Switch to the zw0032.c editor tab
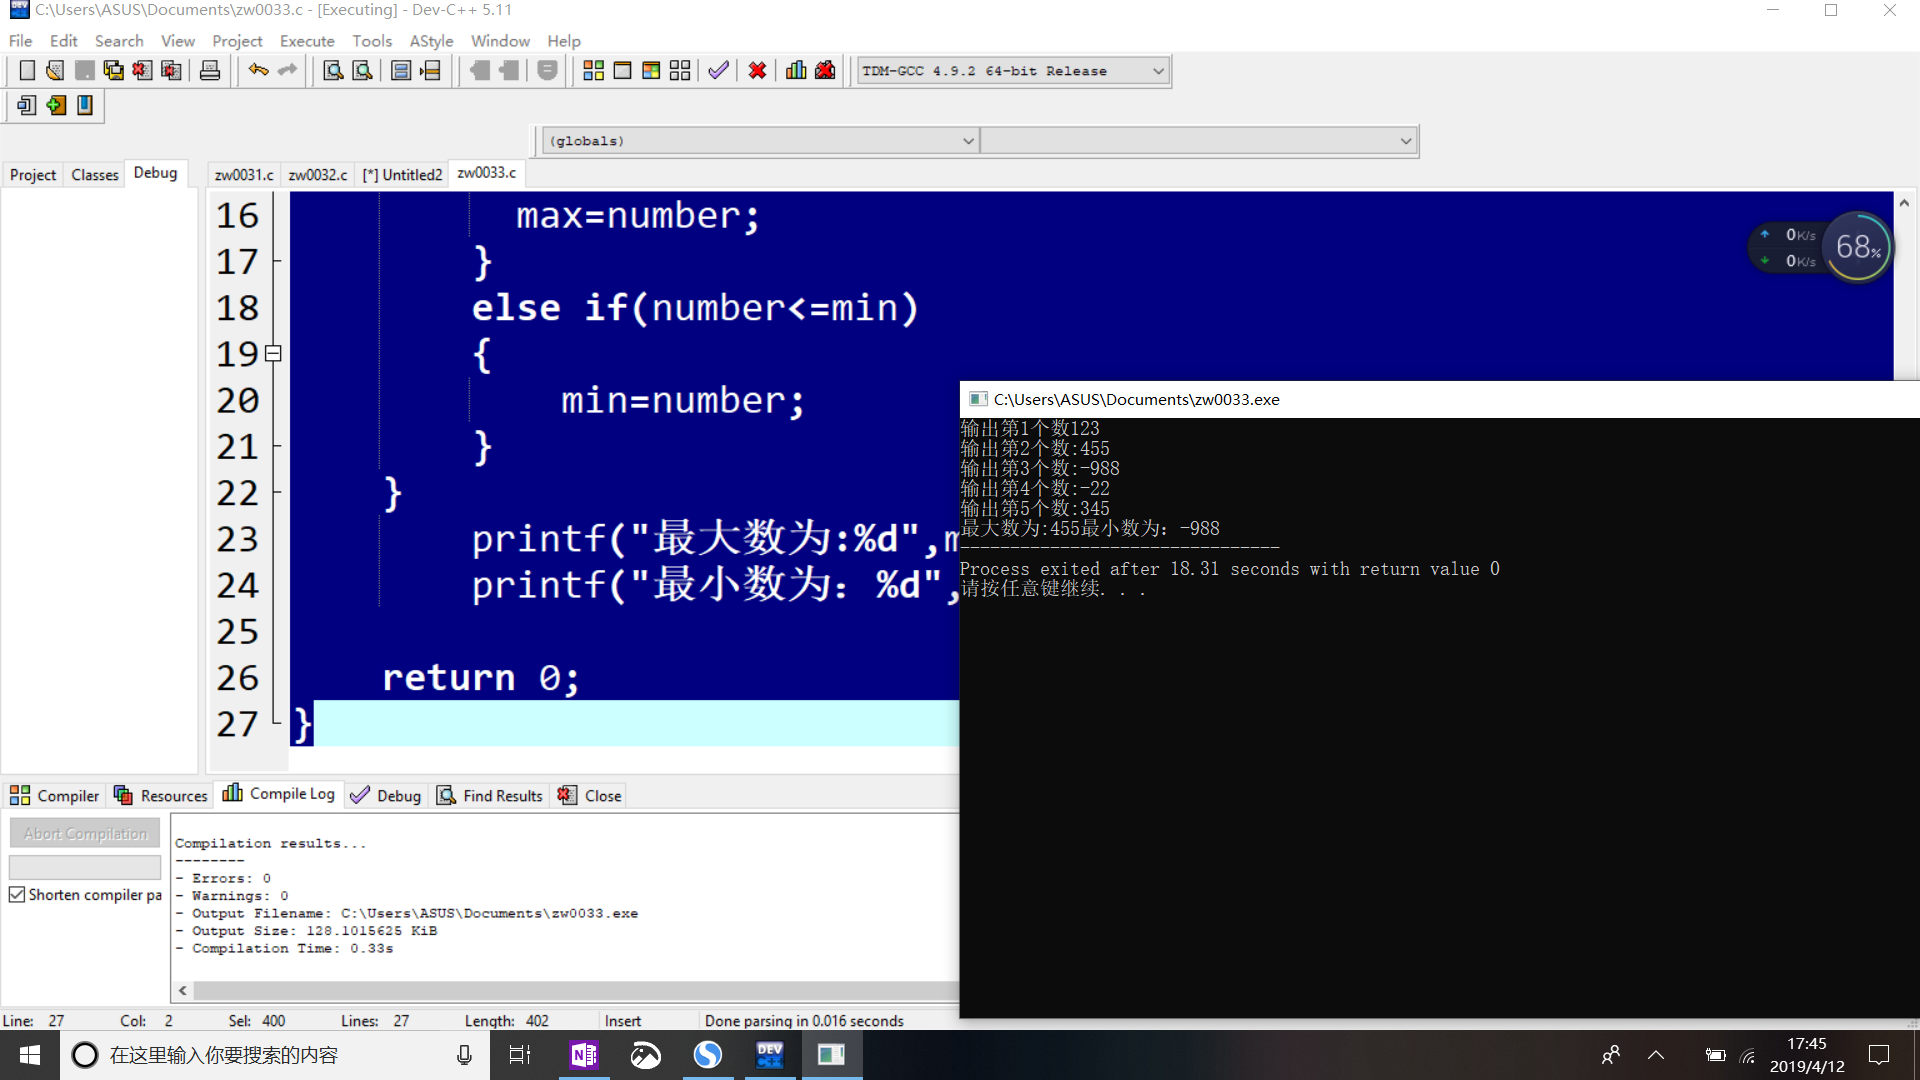The height and width of the screenshot is (1080, 1920). click(x=318, y=175)
